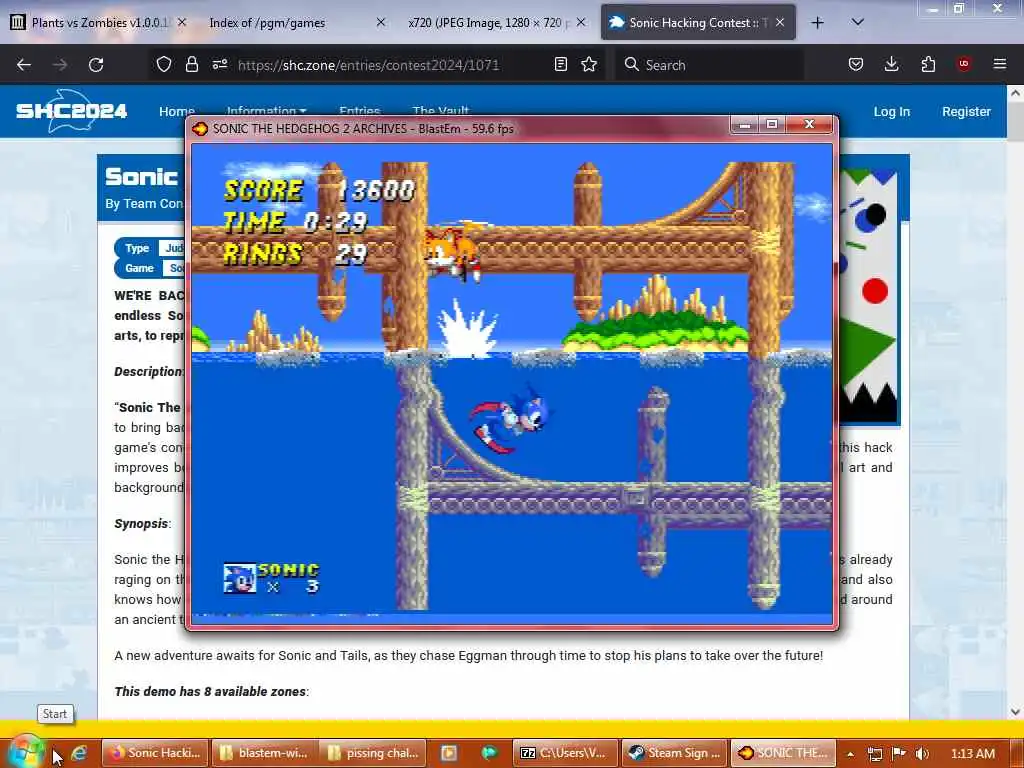Image resolution: width=1024 pixels, height=768 pixels.
Task: Maximize the BlastEm emulator window
Action: click(x=772, y=124)
